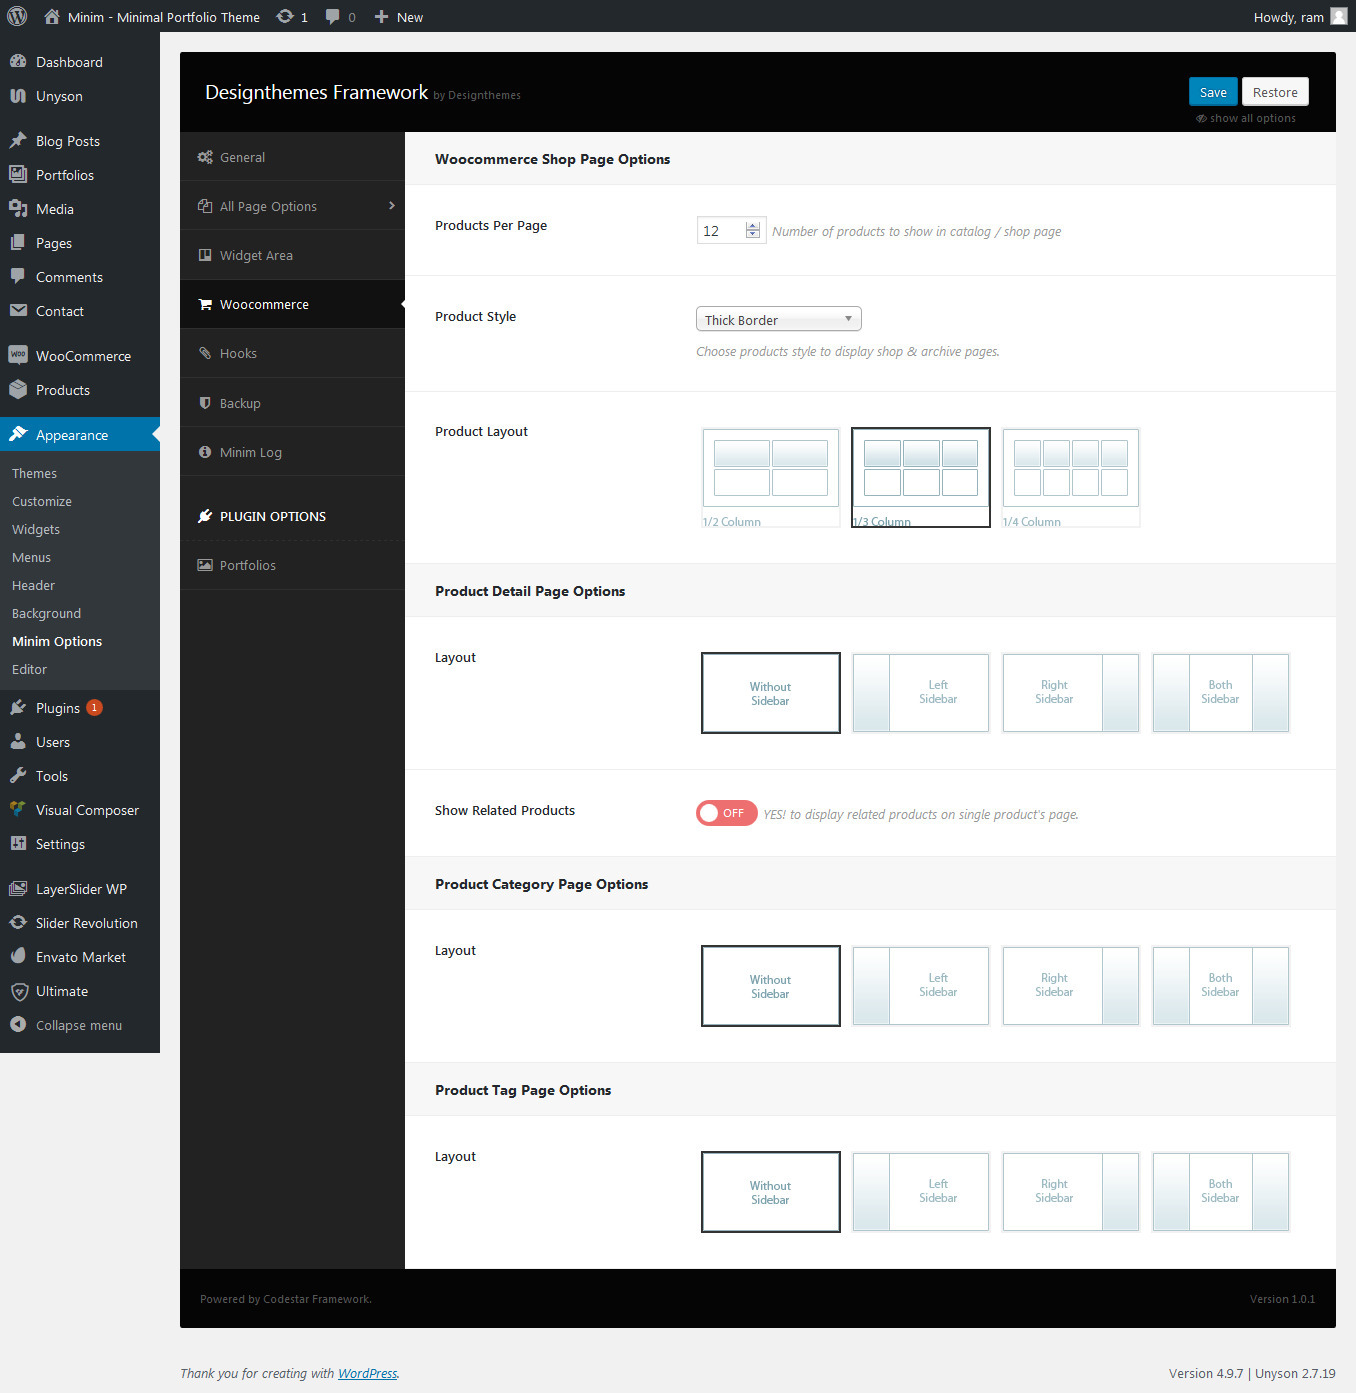The image size is (1356, 1393).
Task: Toggle the Show Related Products switch
Action: 726,813
